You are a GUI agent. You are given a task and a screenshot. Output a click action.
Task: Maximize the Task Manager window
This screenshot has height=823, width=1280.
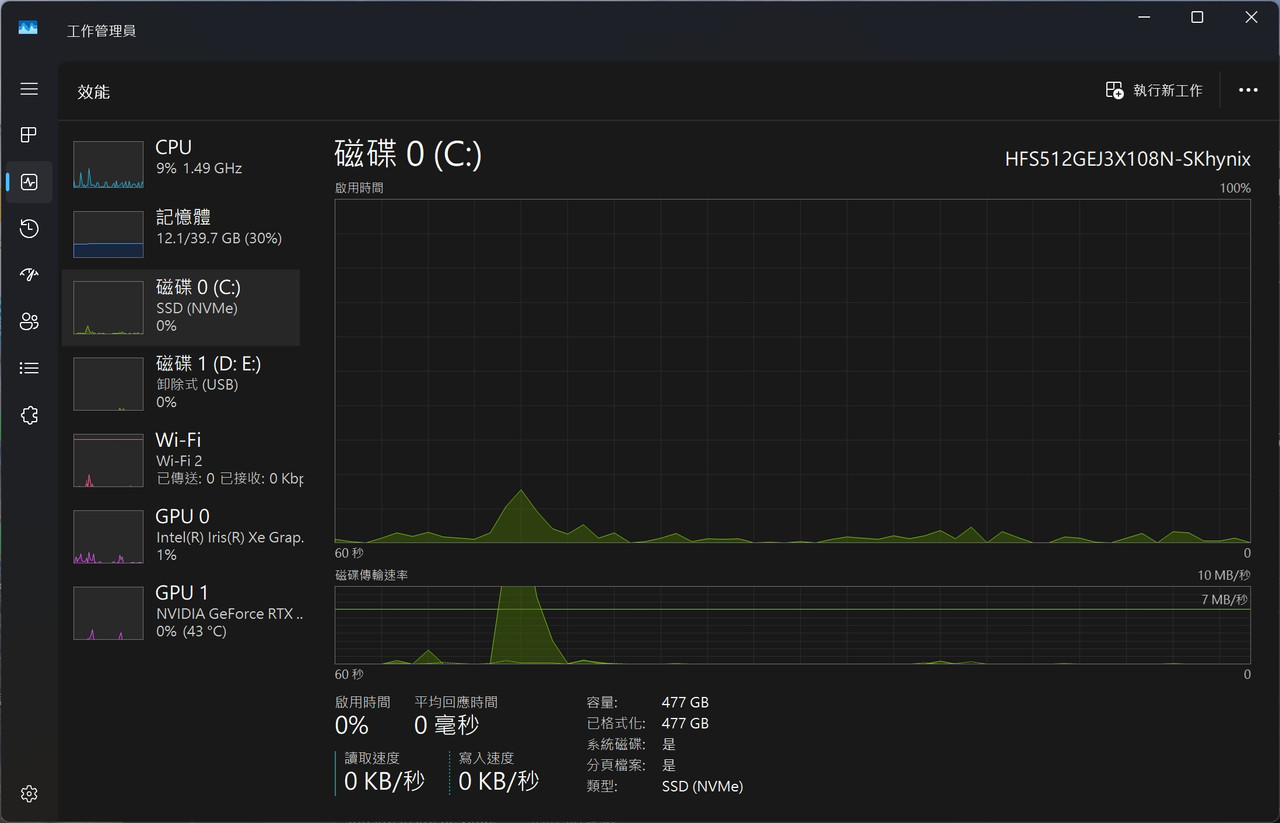pyautogui.click(x=1197, y=17)
